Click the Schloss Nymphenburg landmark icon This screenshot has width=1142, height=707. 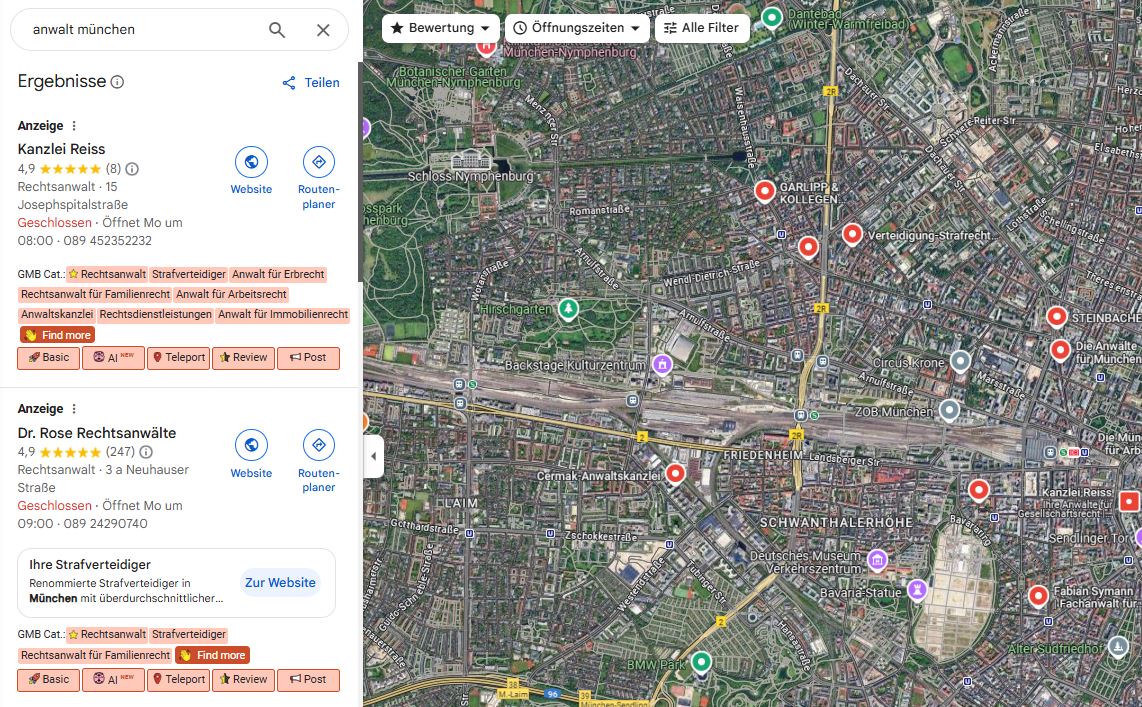click(471, 160)
